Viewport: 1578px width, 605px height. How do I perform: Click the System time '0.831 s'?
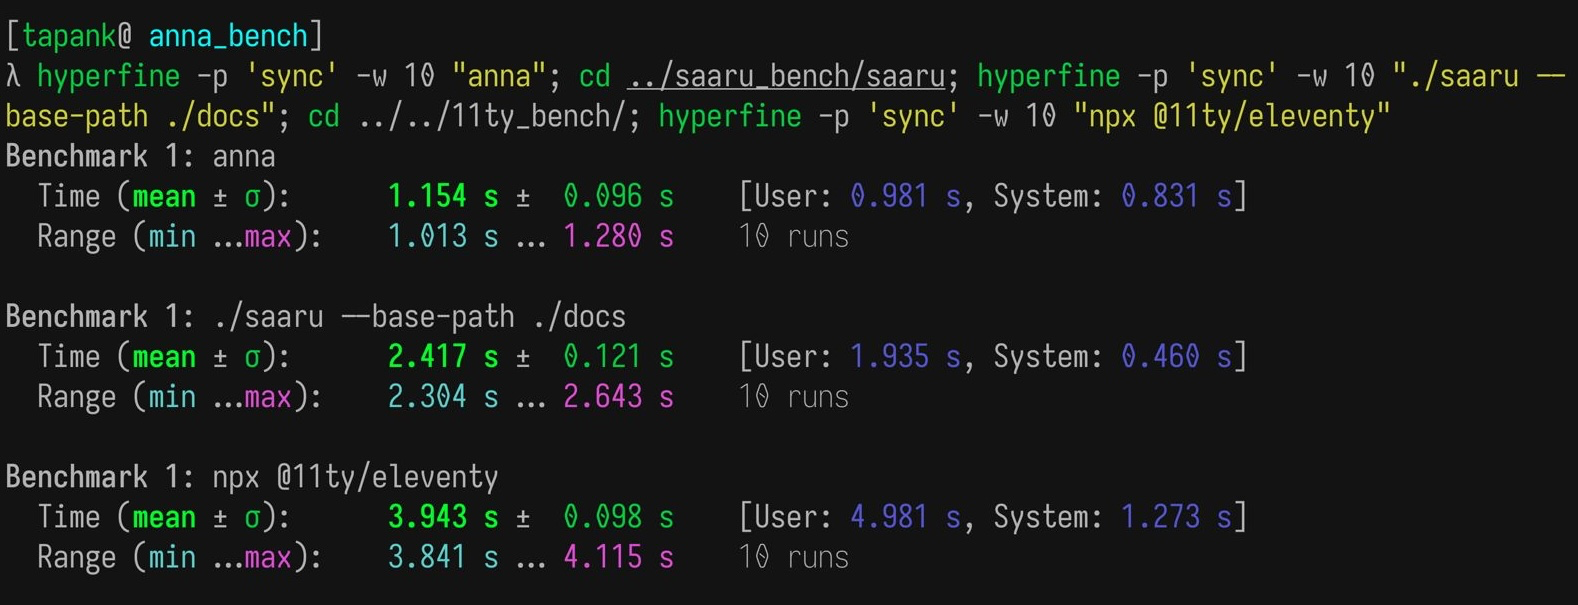[x=1176, y=196]
